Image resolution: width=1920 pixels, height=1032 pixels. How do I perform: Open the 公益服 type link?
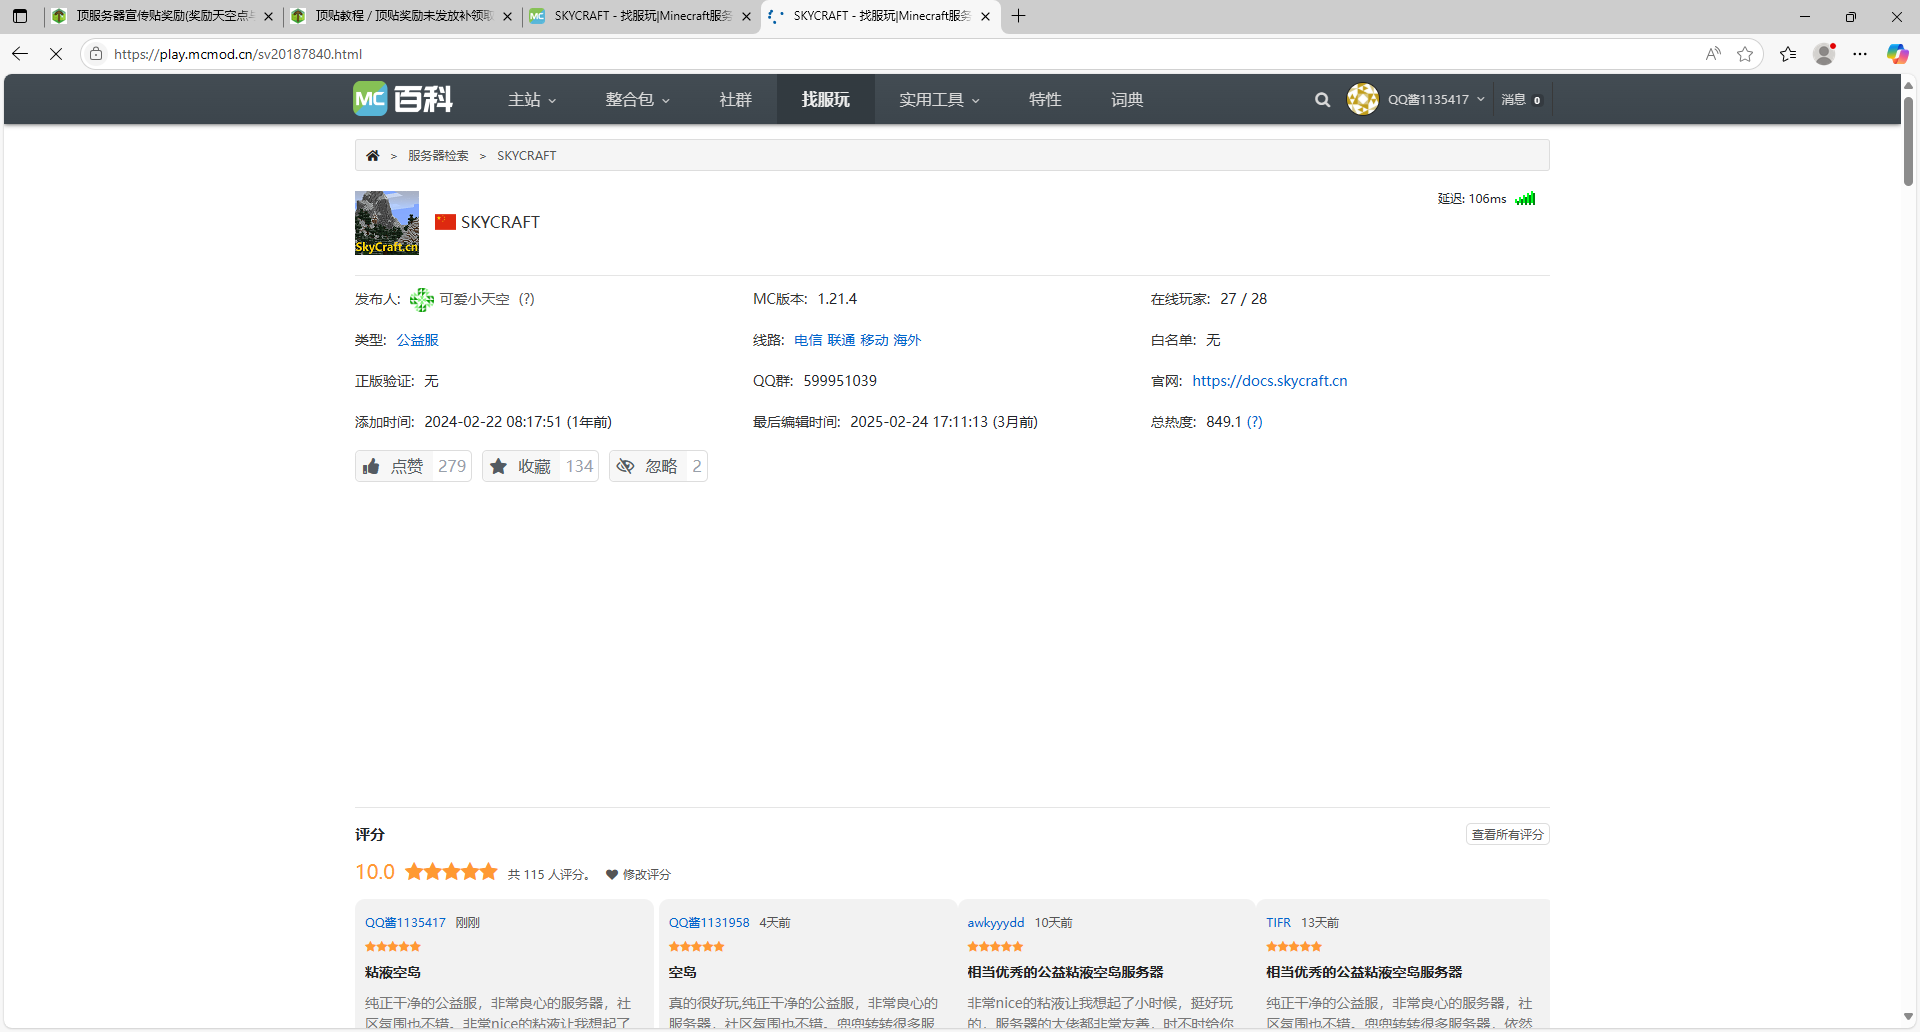(x=417, y=340)
